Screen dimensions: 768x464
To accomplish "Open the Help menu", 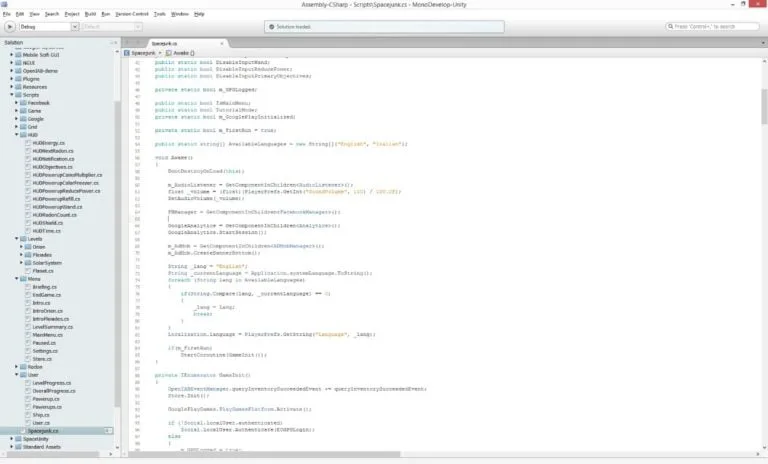I will (x=199, y=14).
